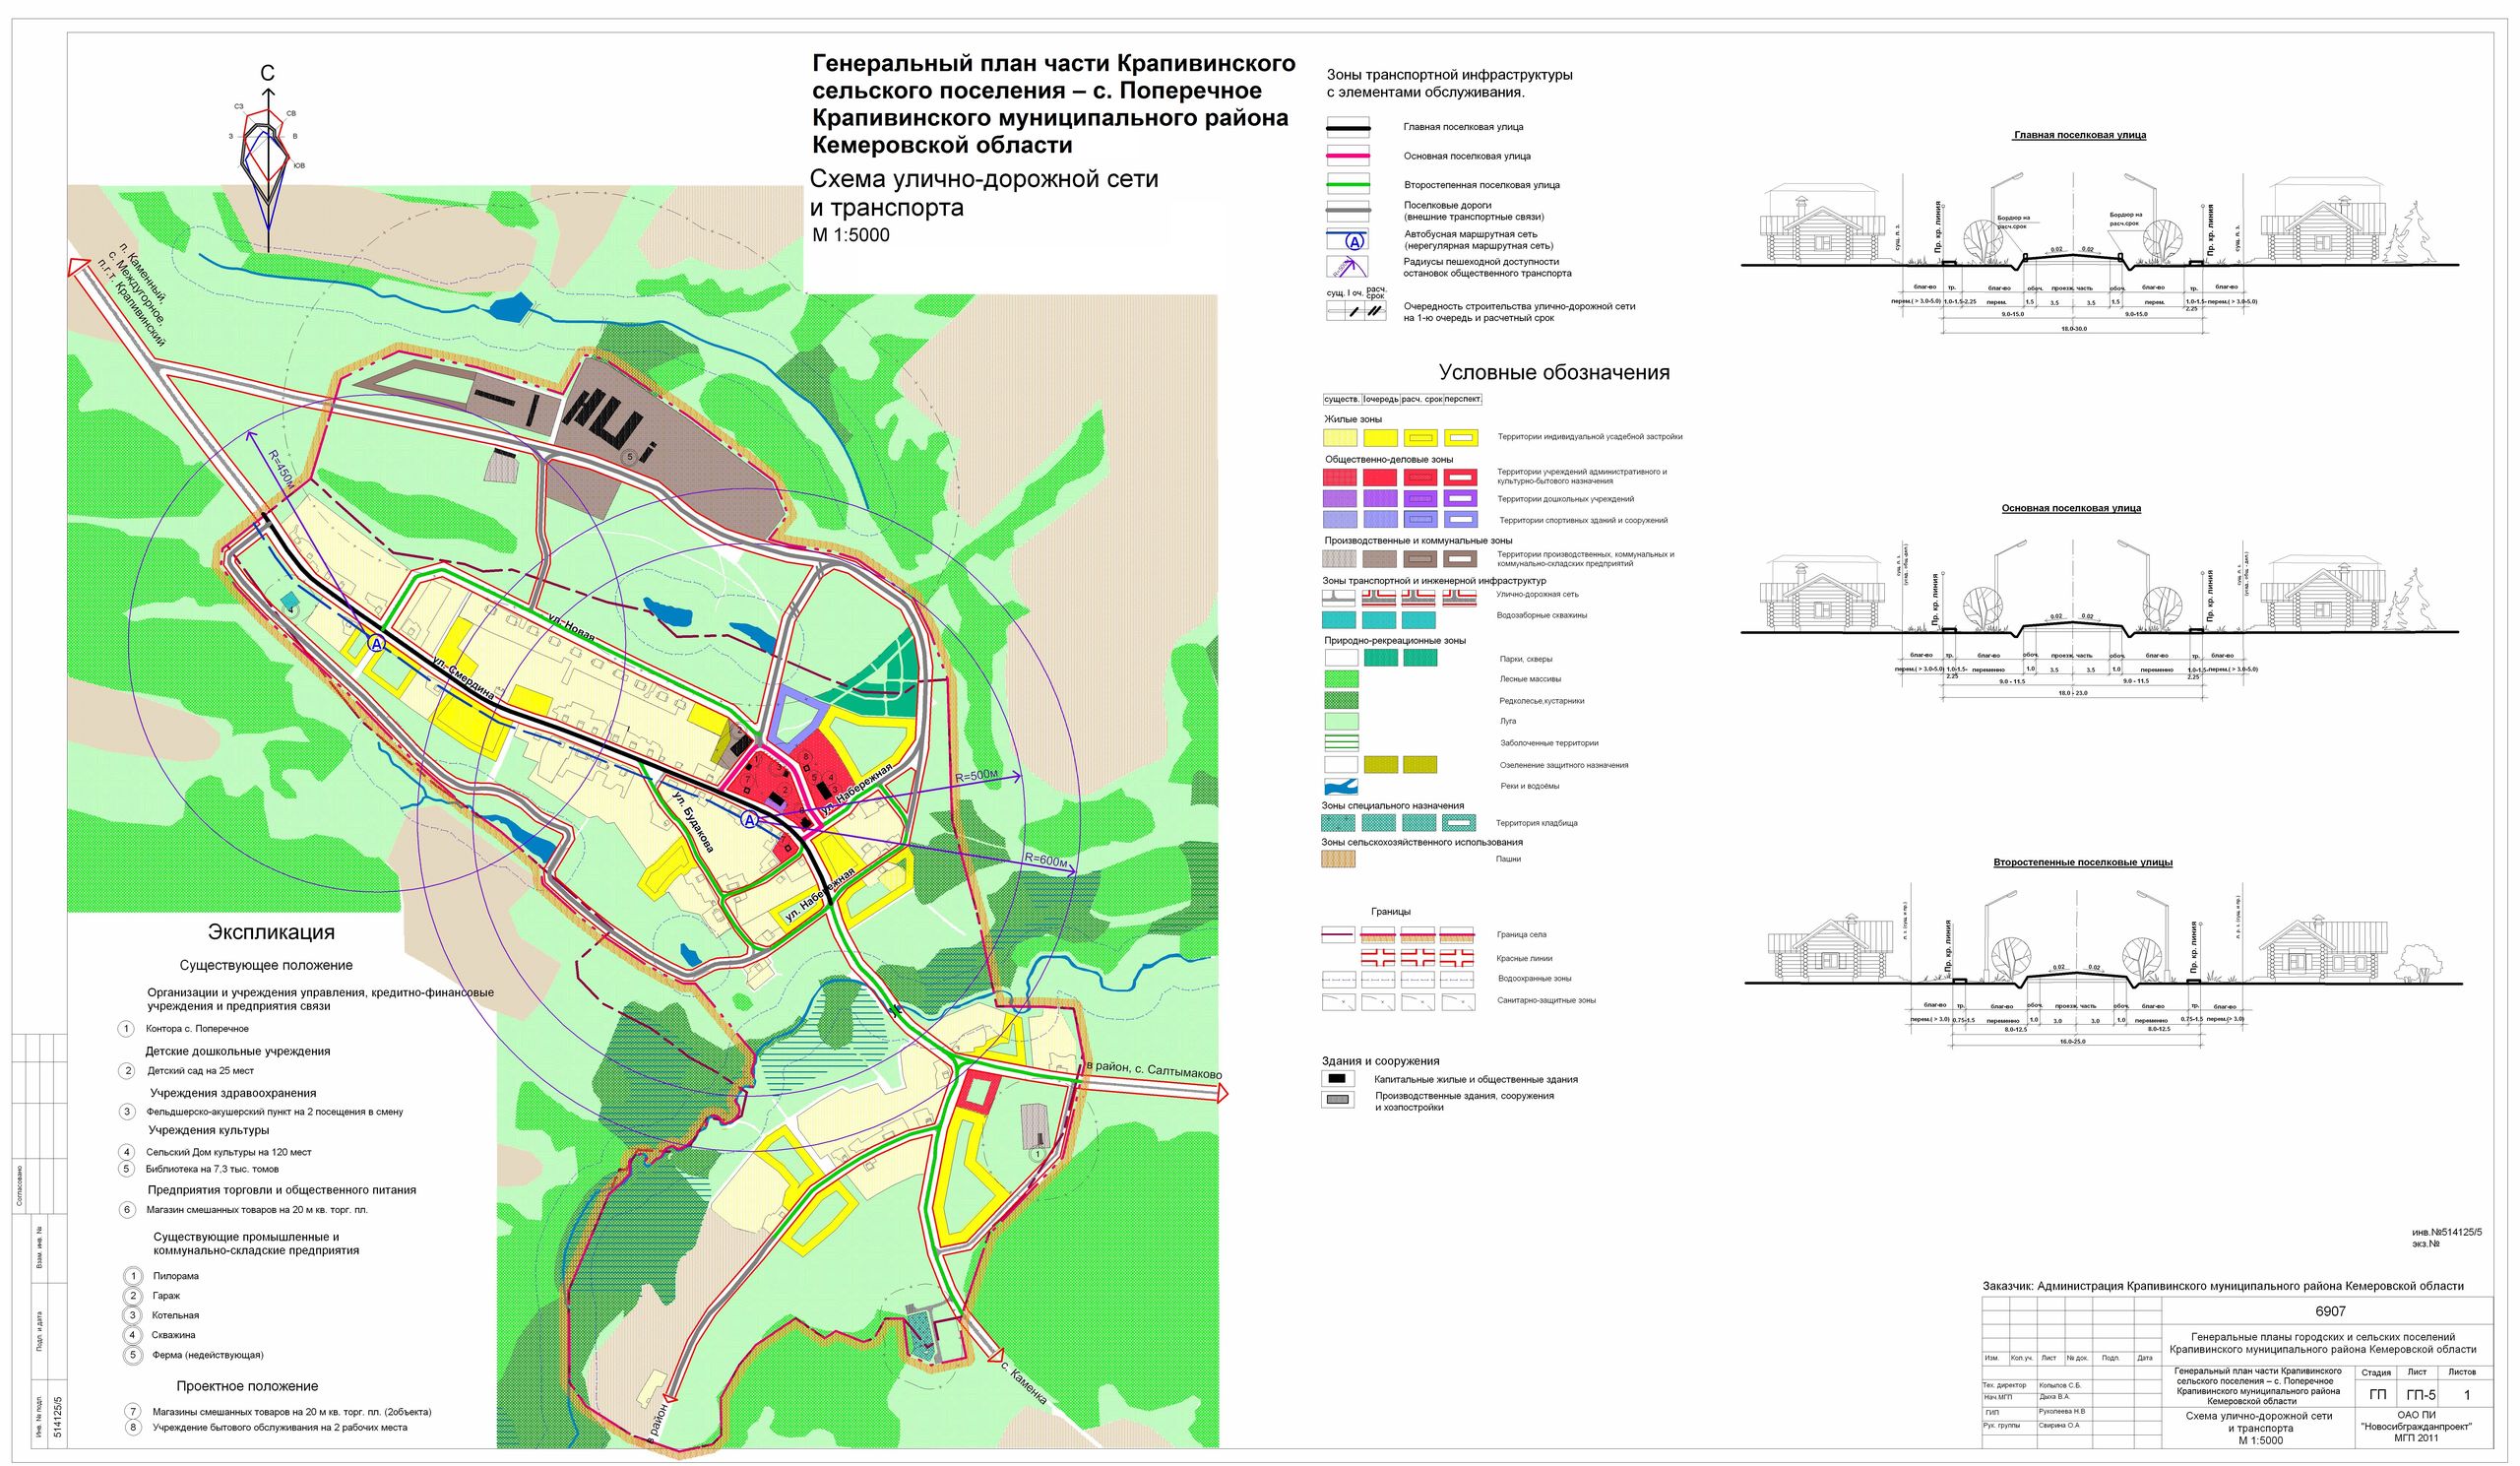Click the М 1:5000 scale under the main title

point(850,236)
